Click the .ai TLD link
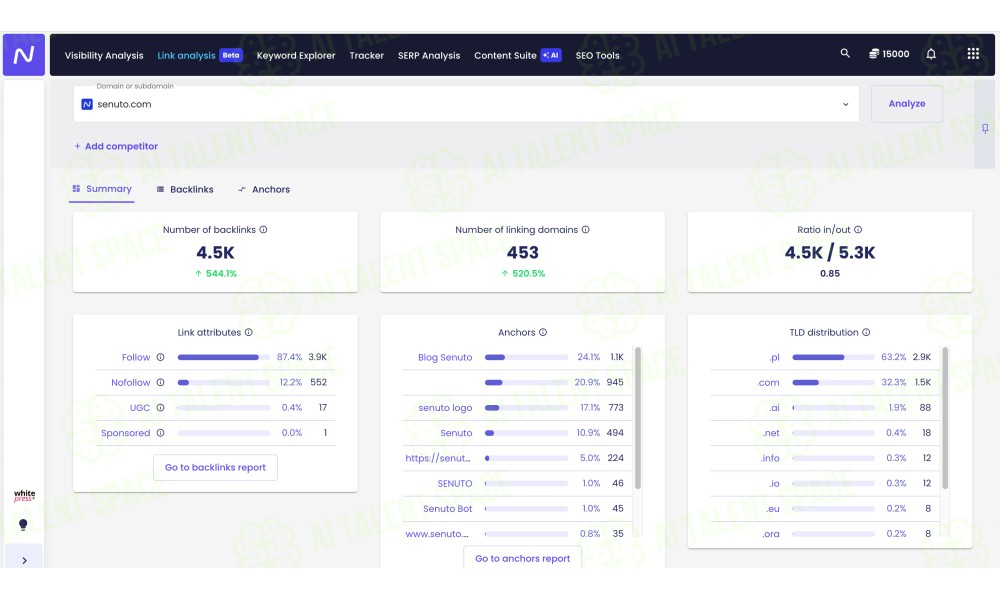Image resolution: width=1000 pixels, height=600 pixels. 774,408
